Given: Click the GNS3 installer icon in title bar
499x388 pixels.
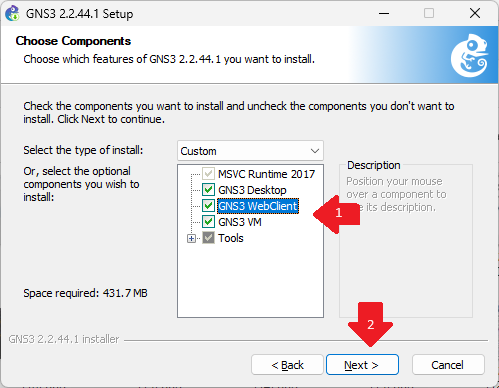Looking at the screenshot, I should point(12,13).
